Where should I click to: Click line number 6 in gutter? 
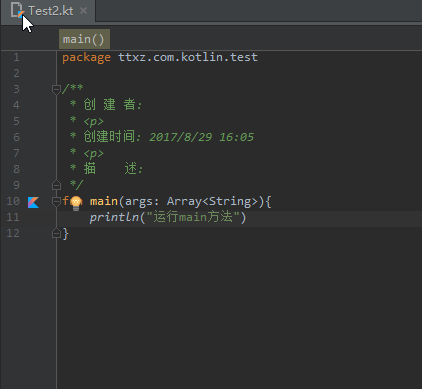(x=16, y=137)
